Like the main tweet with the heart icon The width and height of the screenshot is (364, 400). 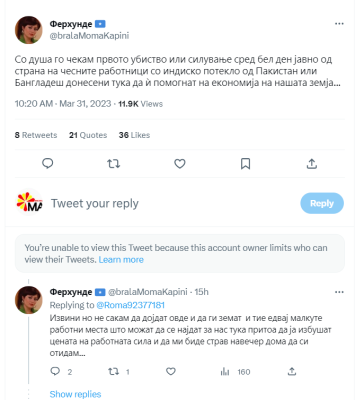[180, 163]
